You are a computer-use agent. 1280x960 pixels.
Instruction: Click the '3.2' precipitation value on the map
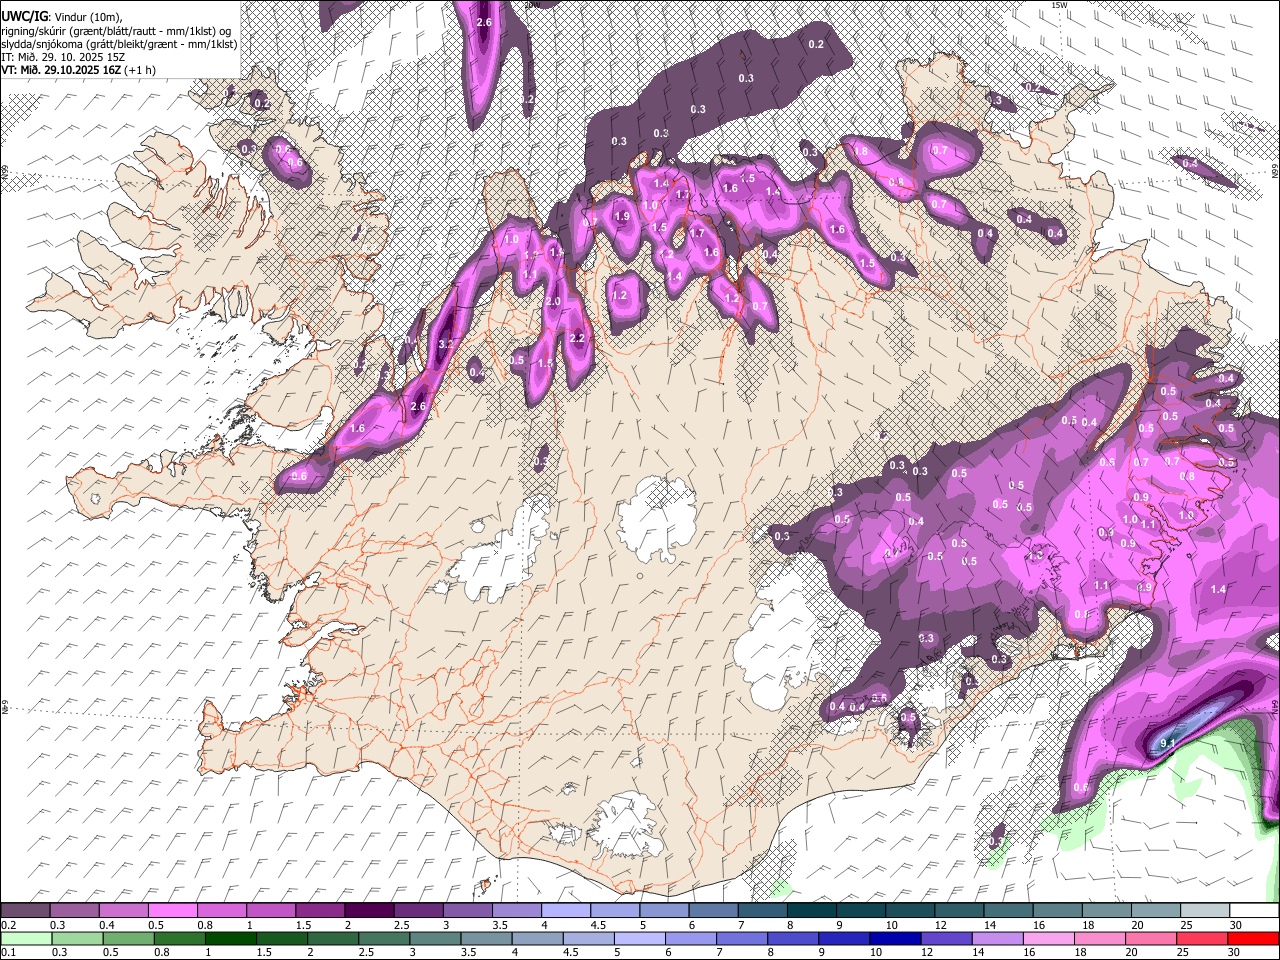tap(446, 344)
